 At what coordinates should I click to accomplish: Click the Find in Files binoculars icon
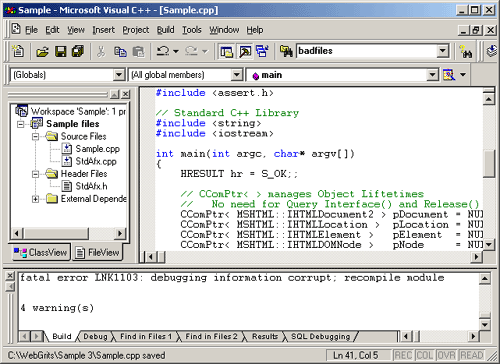(x=286, y=51)
